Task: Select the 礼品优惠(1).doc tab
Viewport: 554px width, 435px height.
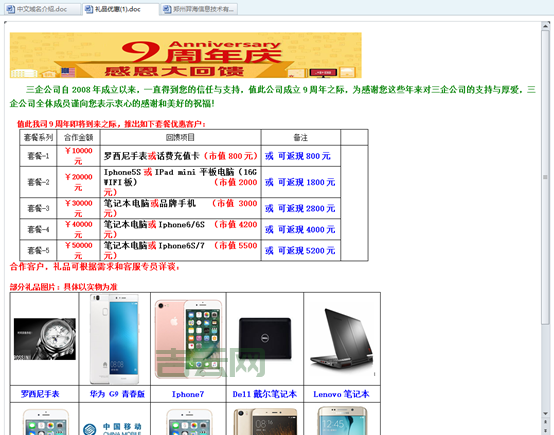Action: pyautogui.click(x=120, y=9)
